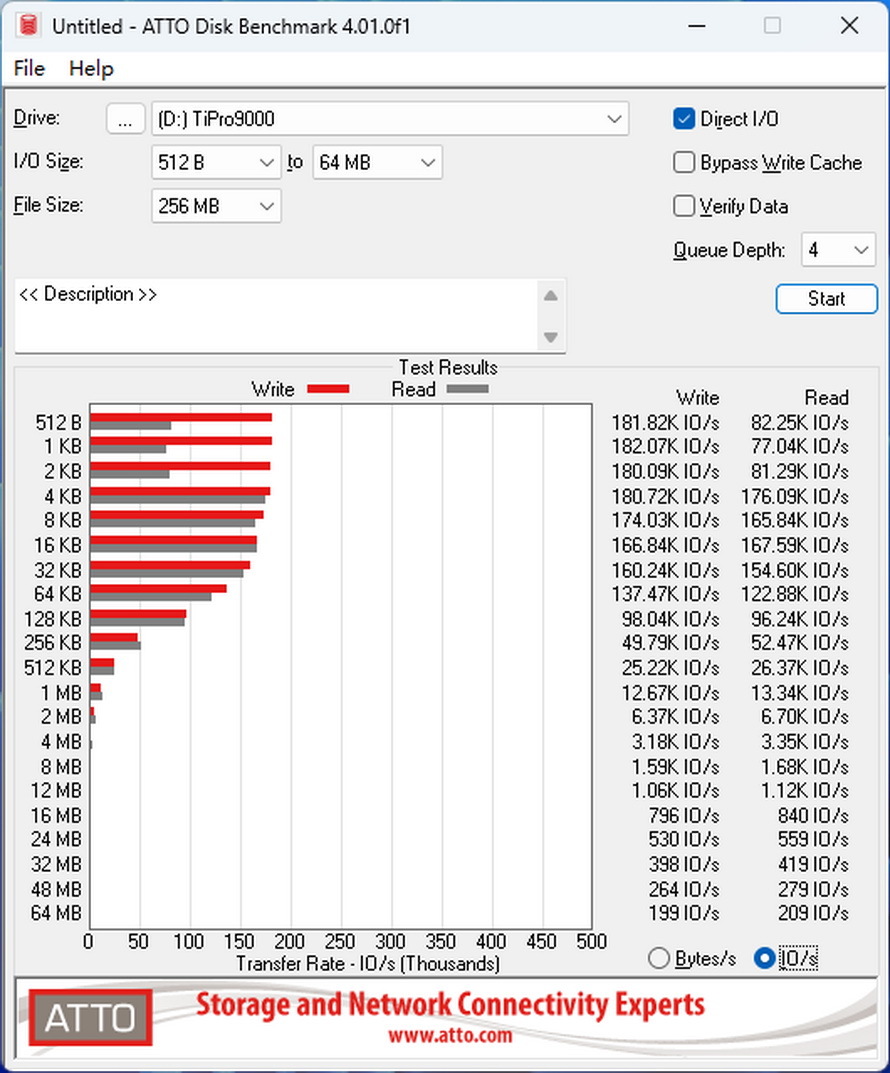Minimize the ATTO Disk Benchmark window

696,26
